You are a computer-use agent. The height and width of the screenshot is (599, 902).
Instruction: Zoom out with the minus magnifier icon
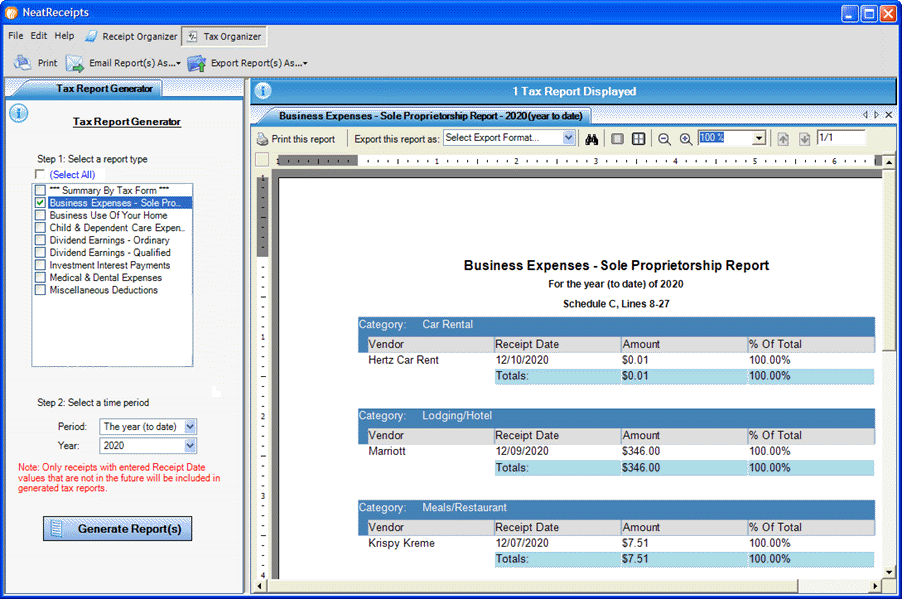pyautogui.click(x=664, y=139)
